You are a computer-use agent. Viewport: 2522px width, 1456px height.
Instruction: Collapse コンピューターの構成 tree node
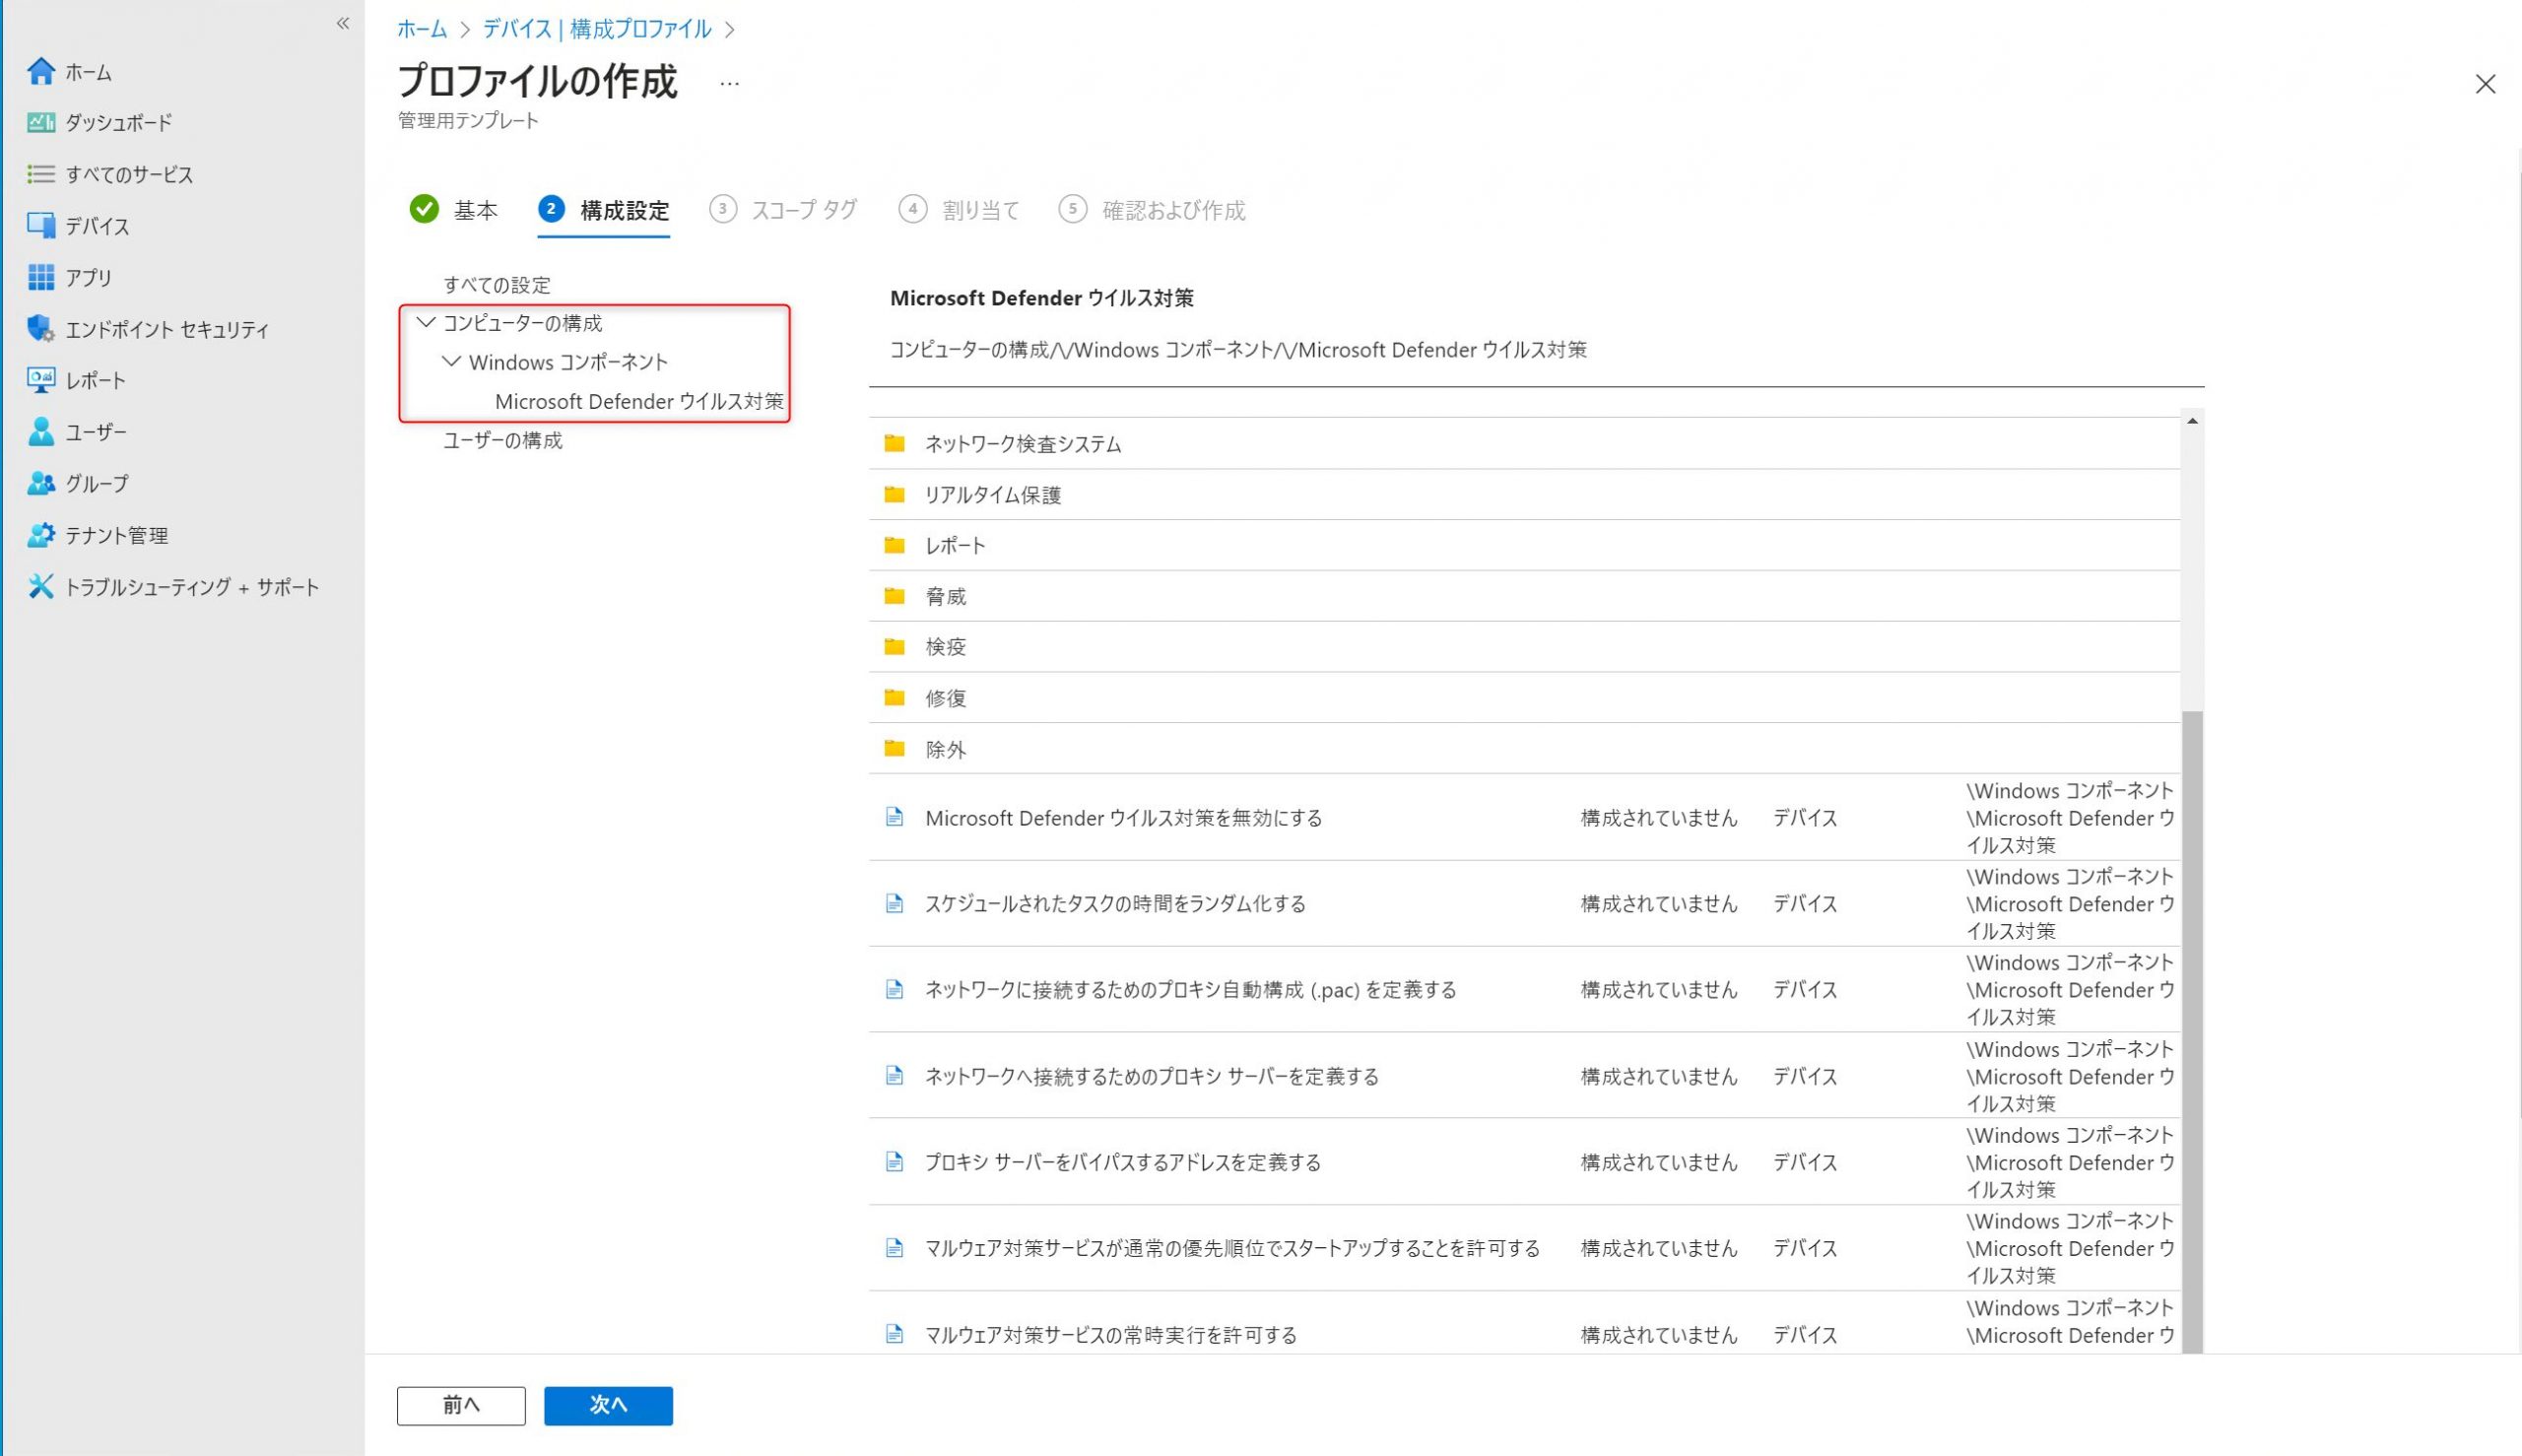coord(426,323)
